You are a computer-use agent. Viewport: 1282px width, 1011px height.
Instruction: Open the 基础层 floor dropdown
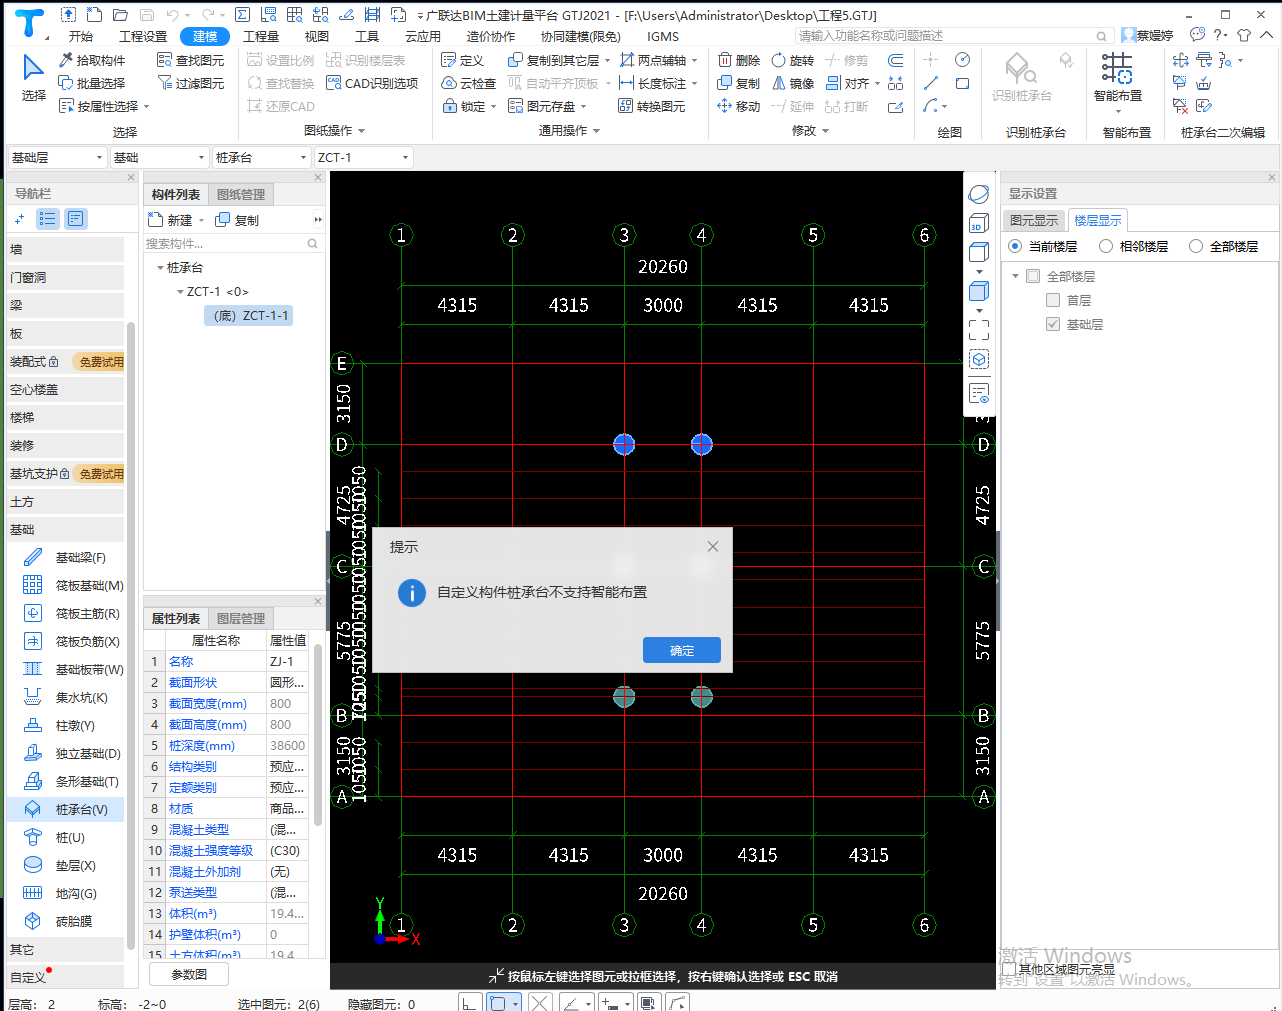coord(57,157)
